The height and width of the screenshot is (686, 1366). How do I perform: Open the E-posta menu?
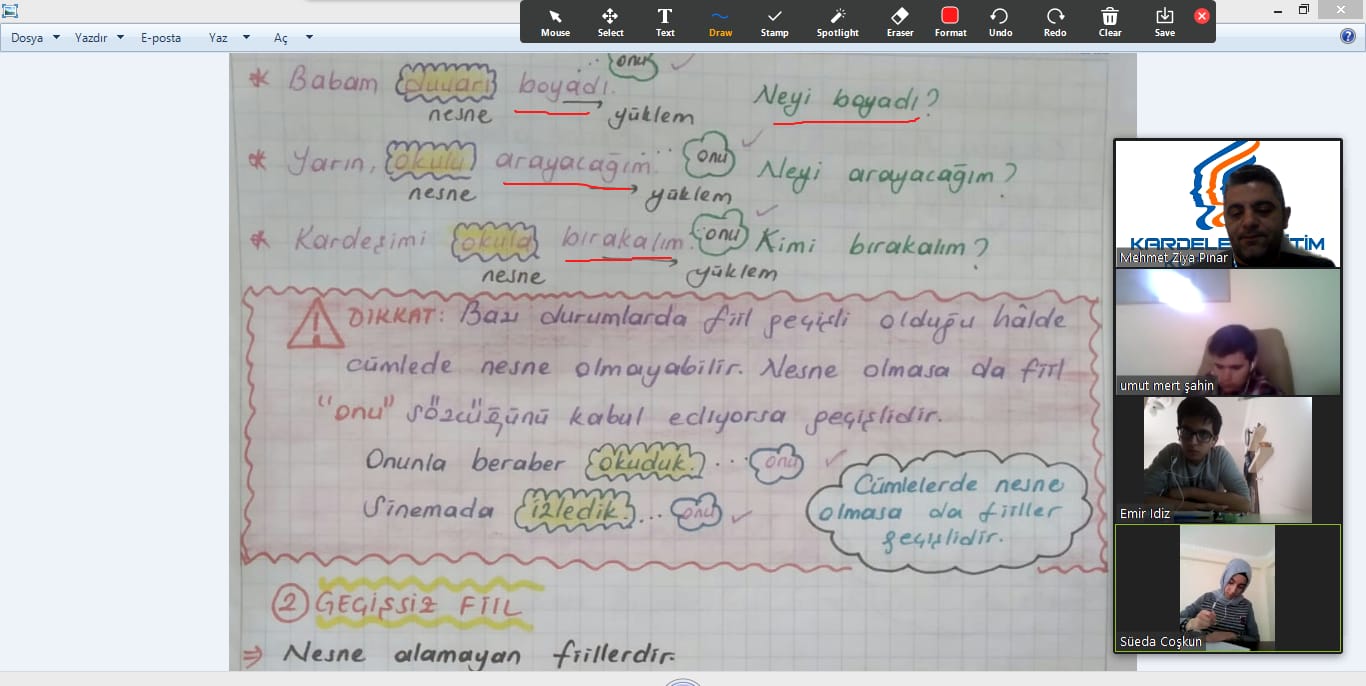[x=159, y=37]
